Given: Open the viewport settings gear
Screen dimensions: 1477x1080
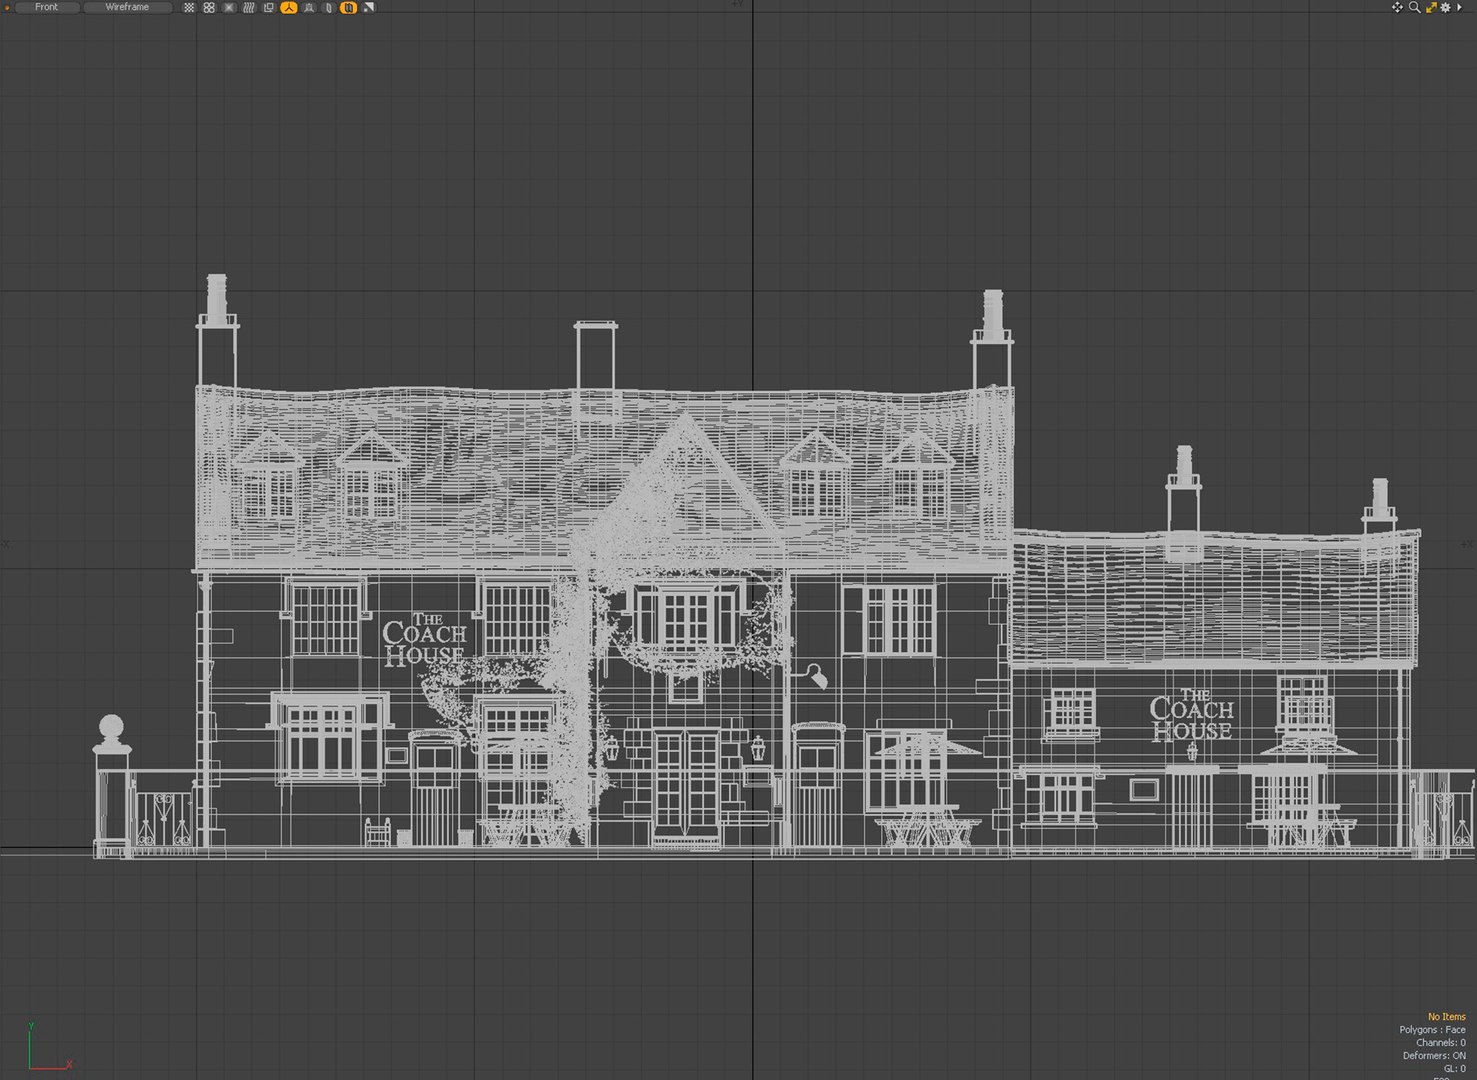Looking at the screenshot, I should pos(1446,7).
